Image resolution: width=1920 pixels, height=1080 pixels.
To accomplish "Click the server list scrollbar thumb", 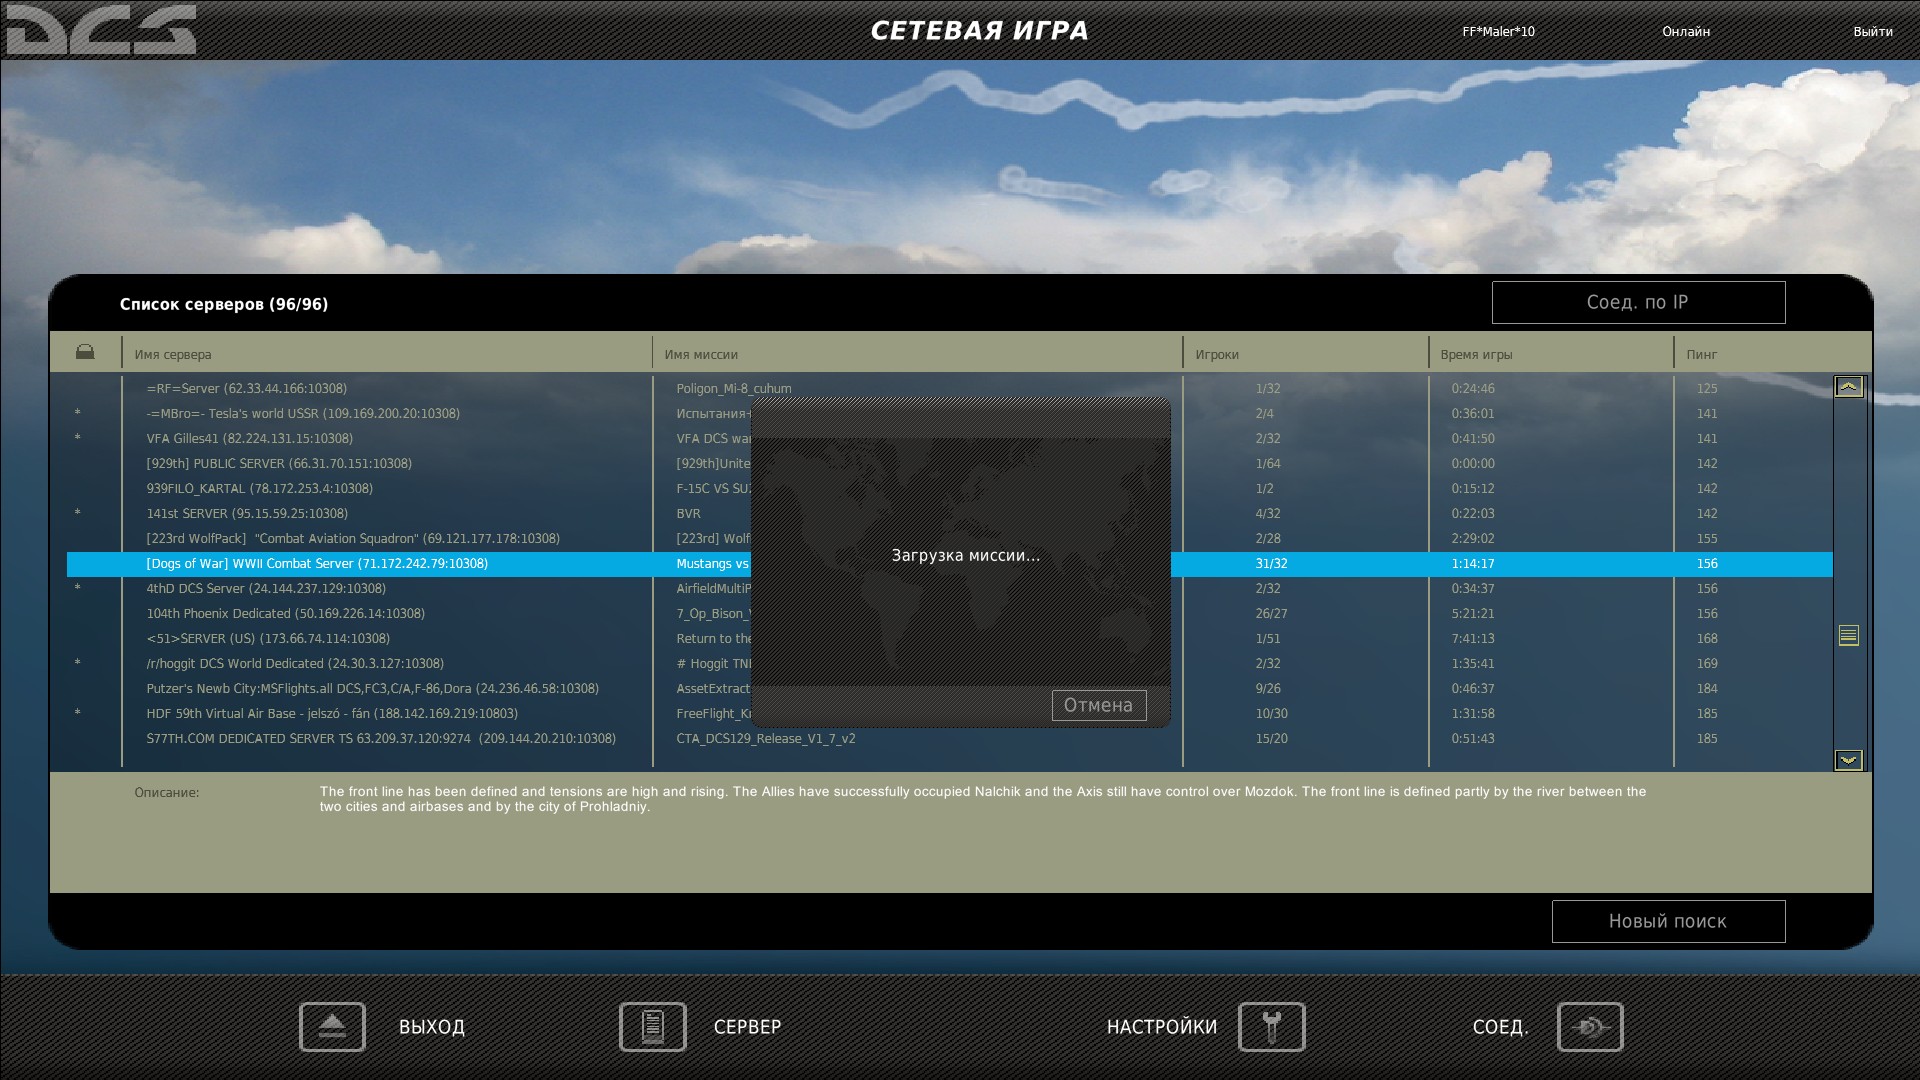I will pos(1848,635).
